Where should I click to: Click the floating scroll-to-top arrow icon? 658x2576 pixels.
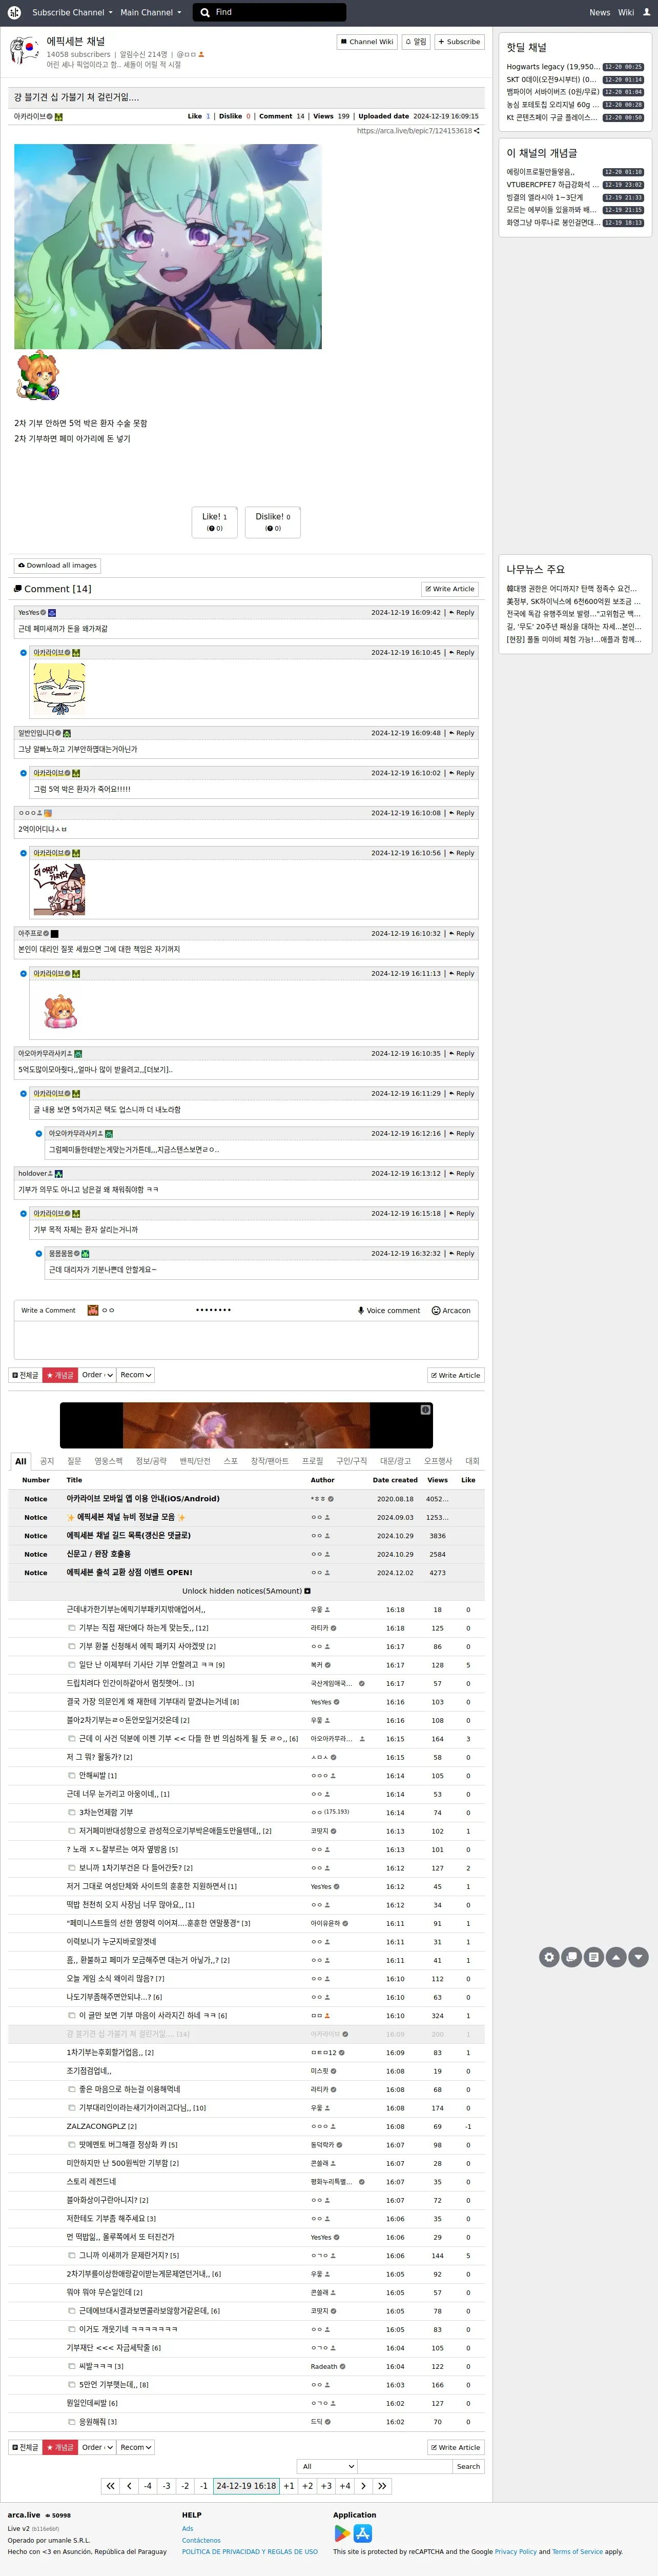coord(616,1957)
